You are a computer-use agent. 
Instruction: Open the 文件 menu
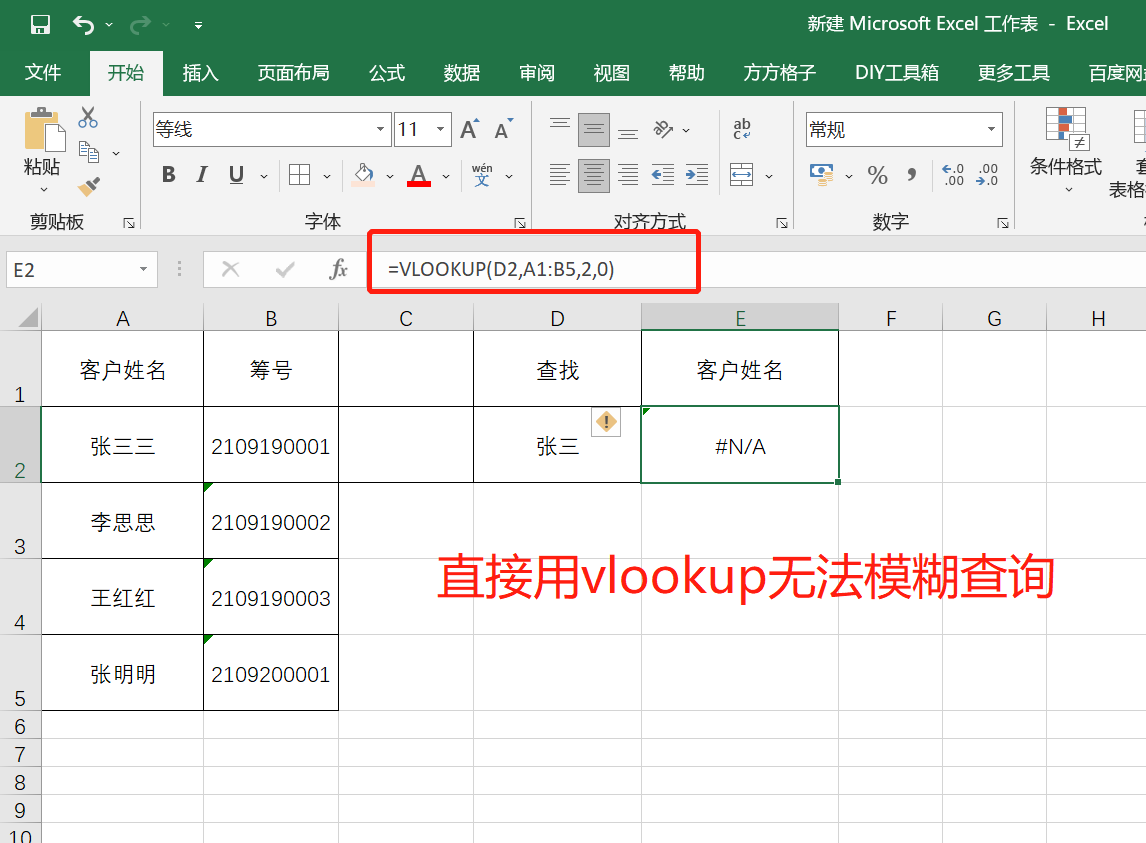coord(43,73)
